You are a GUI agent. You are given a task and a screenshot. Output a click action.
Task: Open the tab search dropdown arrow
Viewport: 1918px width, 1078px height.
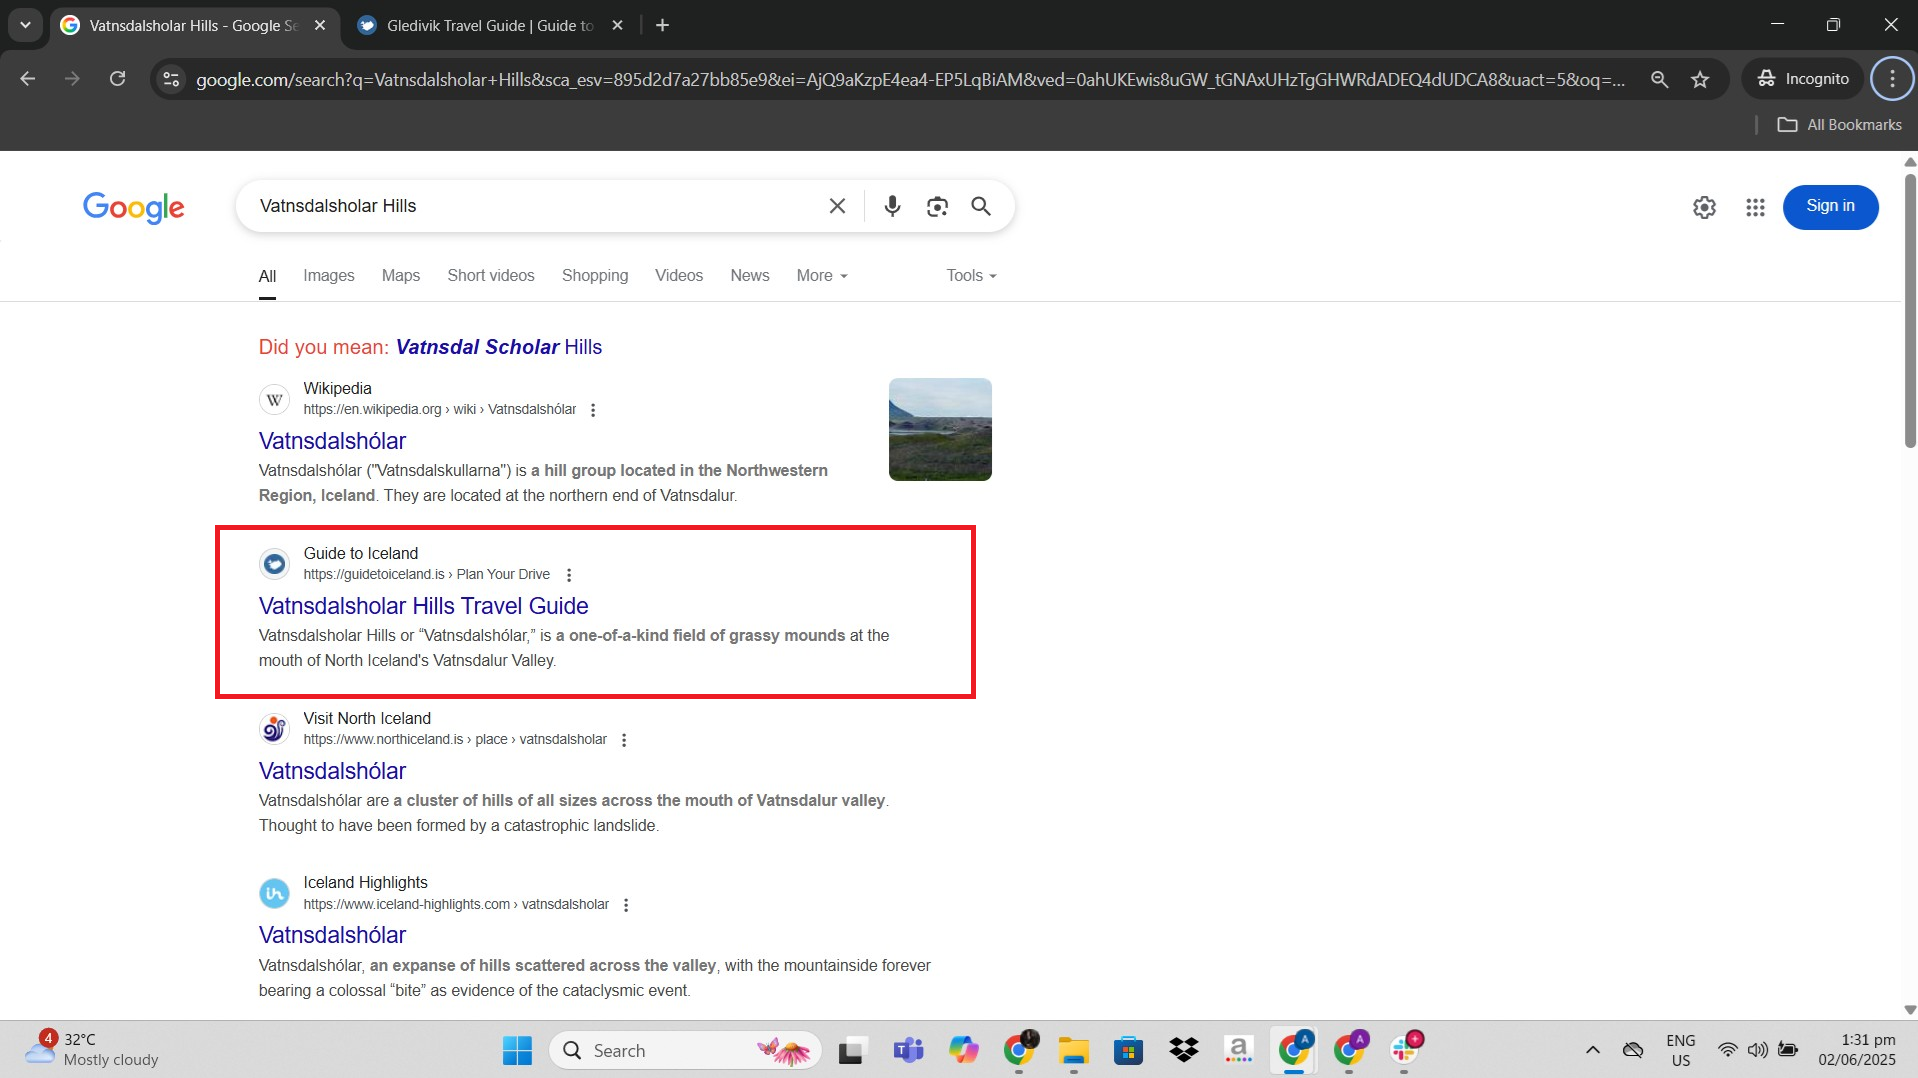25,25
